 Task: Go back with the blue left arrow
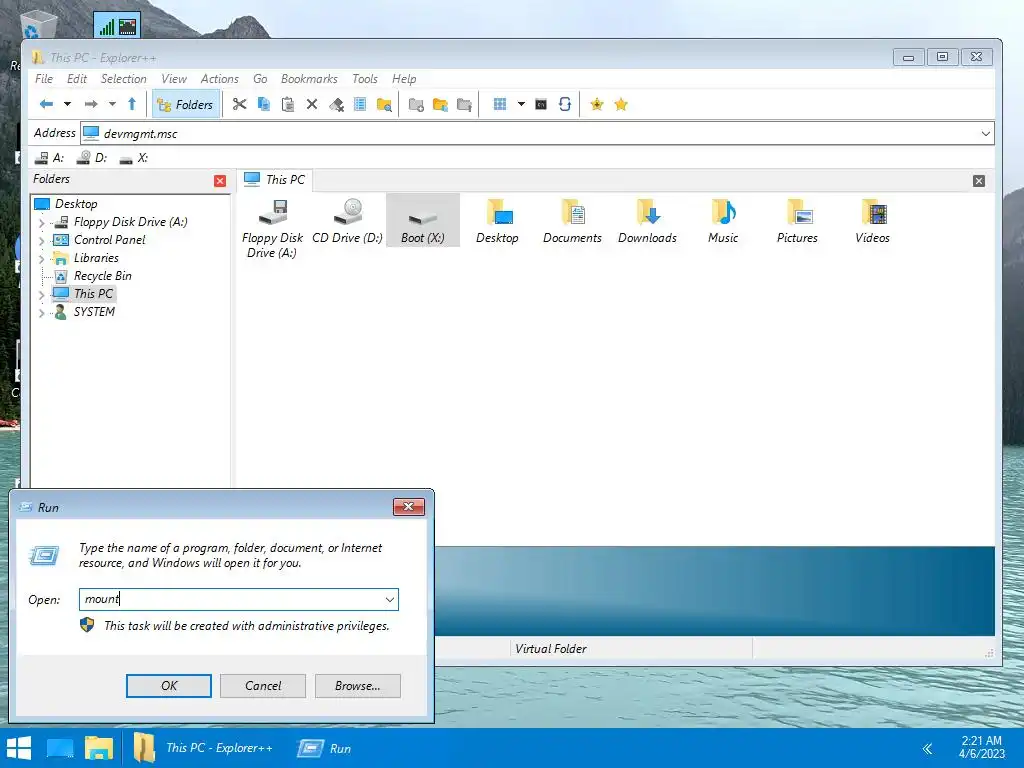(46, 104)
